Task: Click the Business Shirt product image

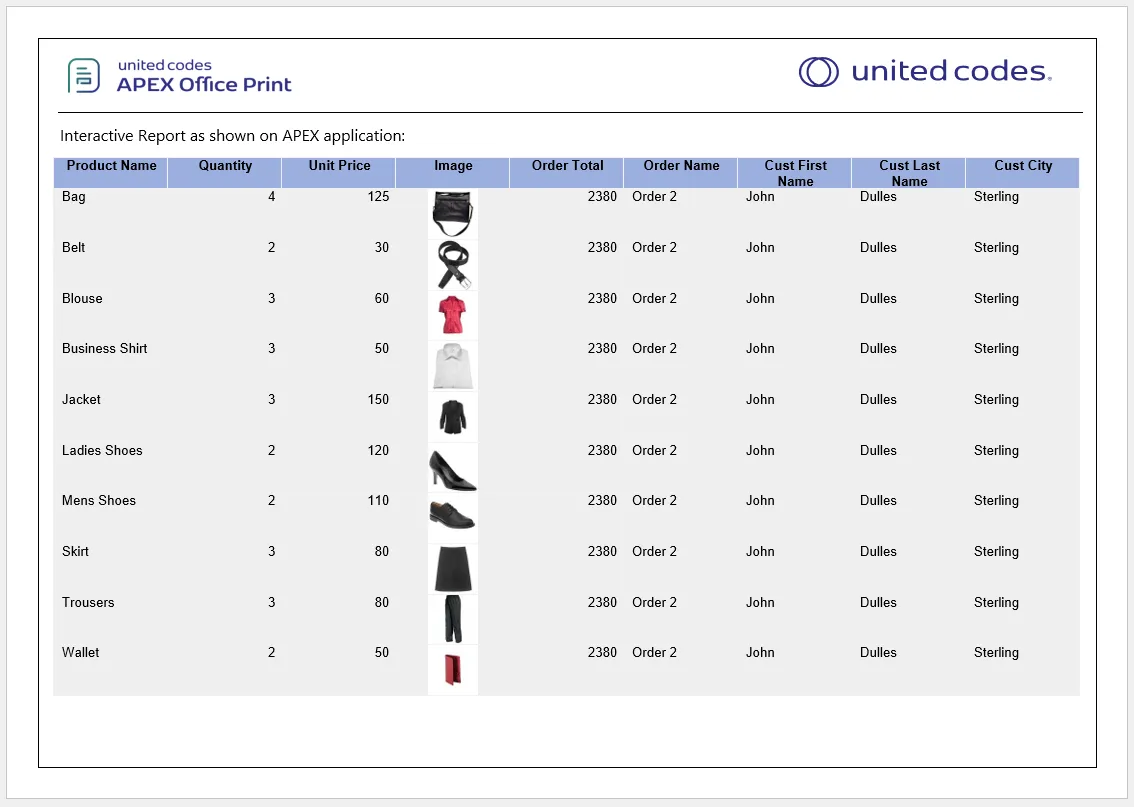Action: (x=453, y=366)
